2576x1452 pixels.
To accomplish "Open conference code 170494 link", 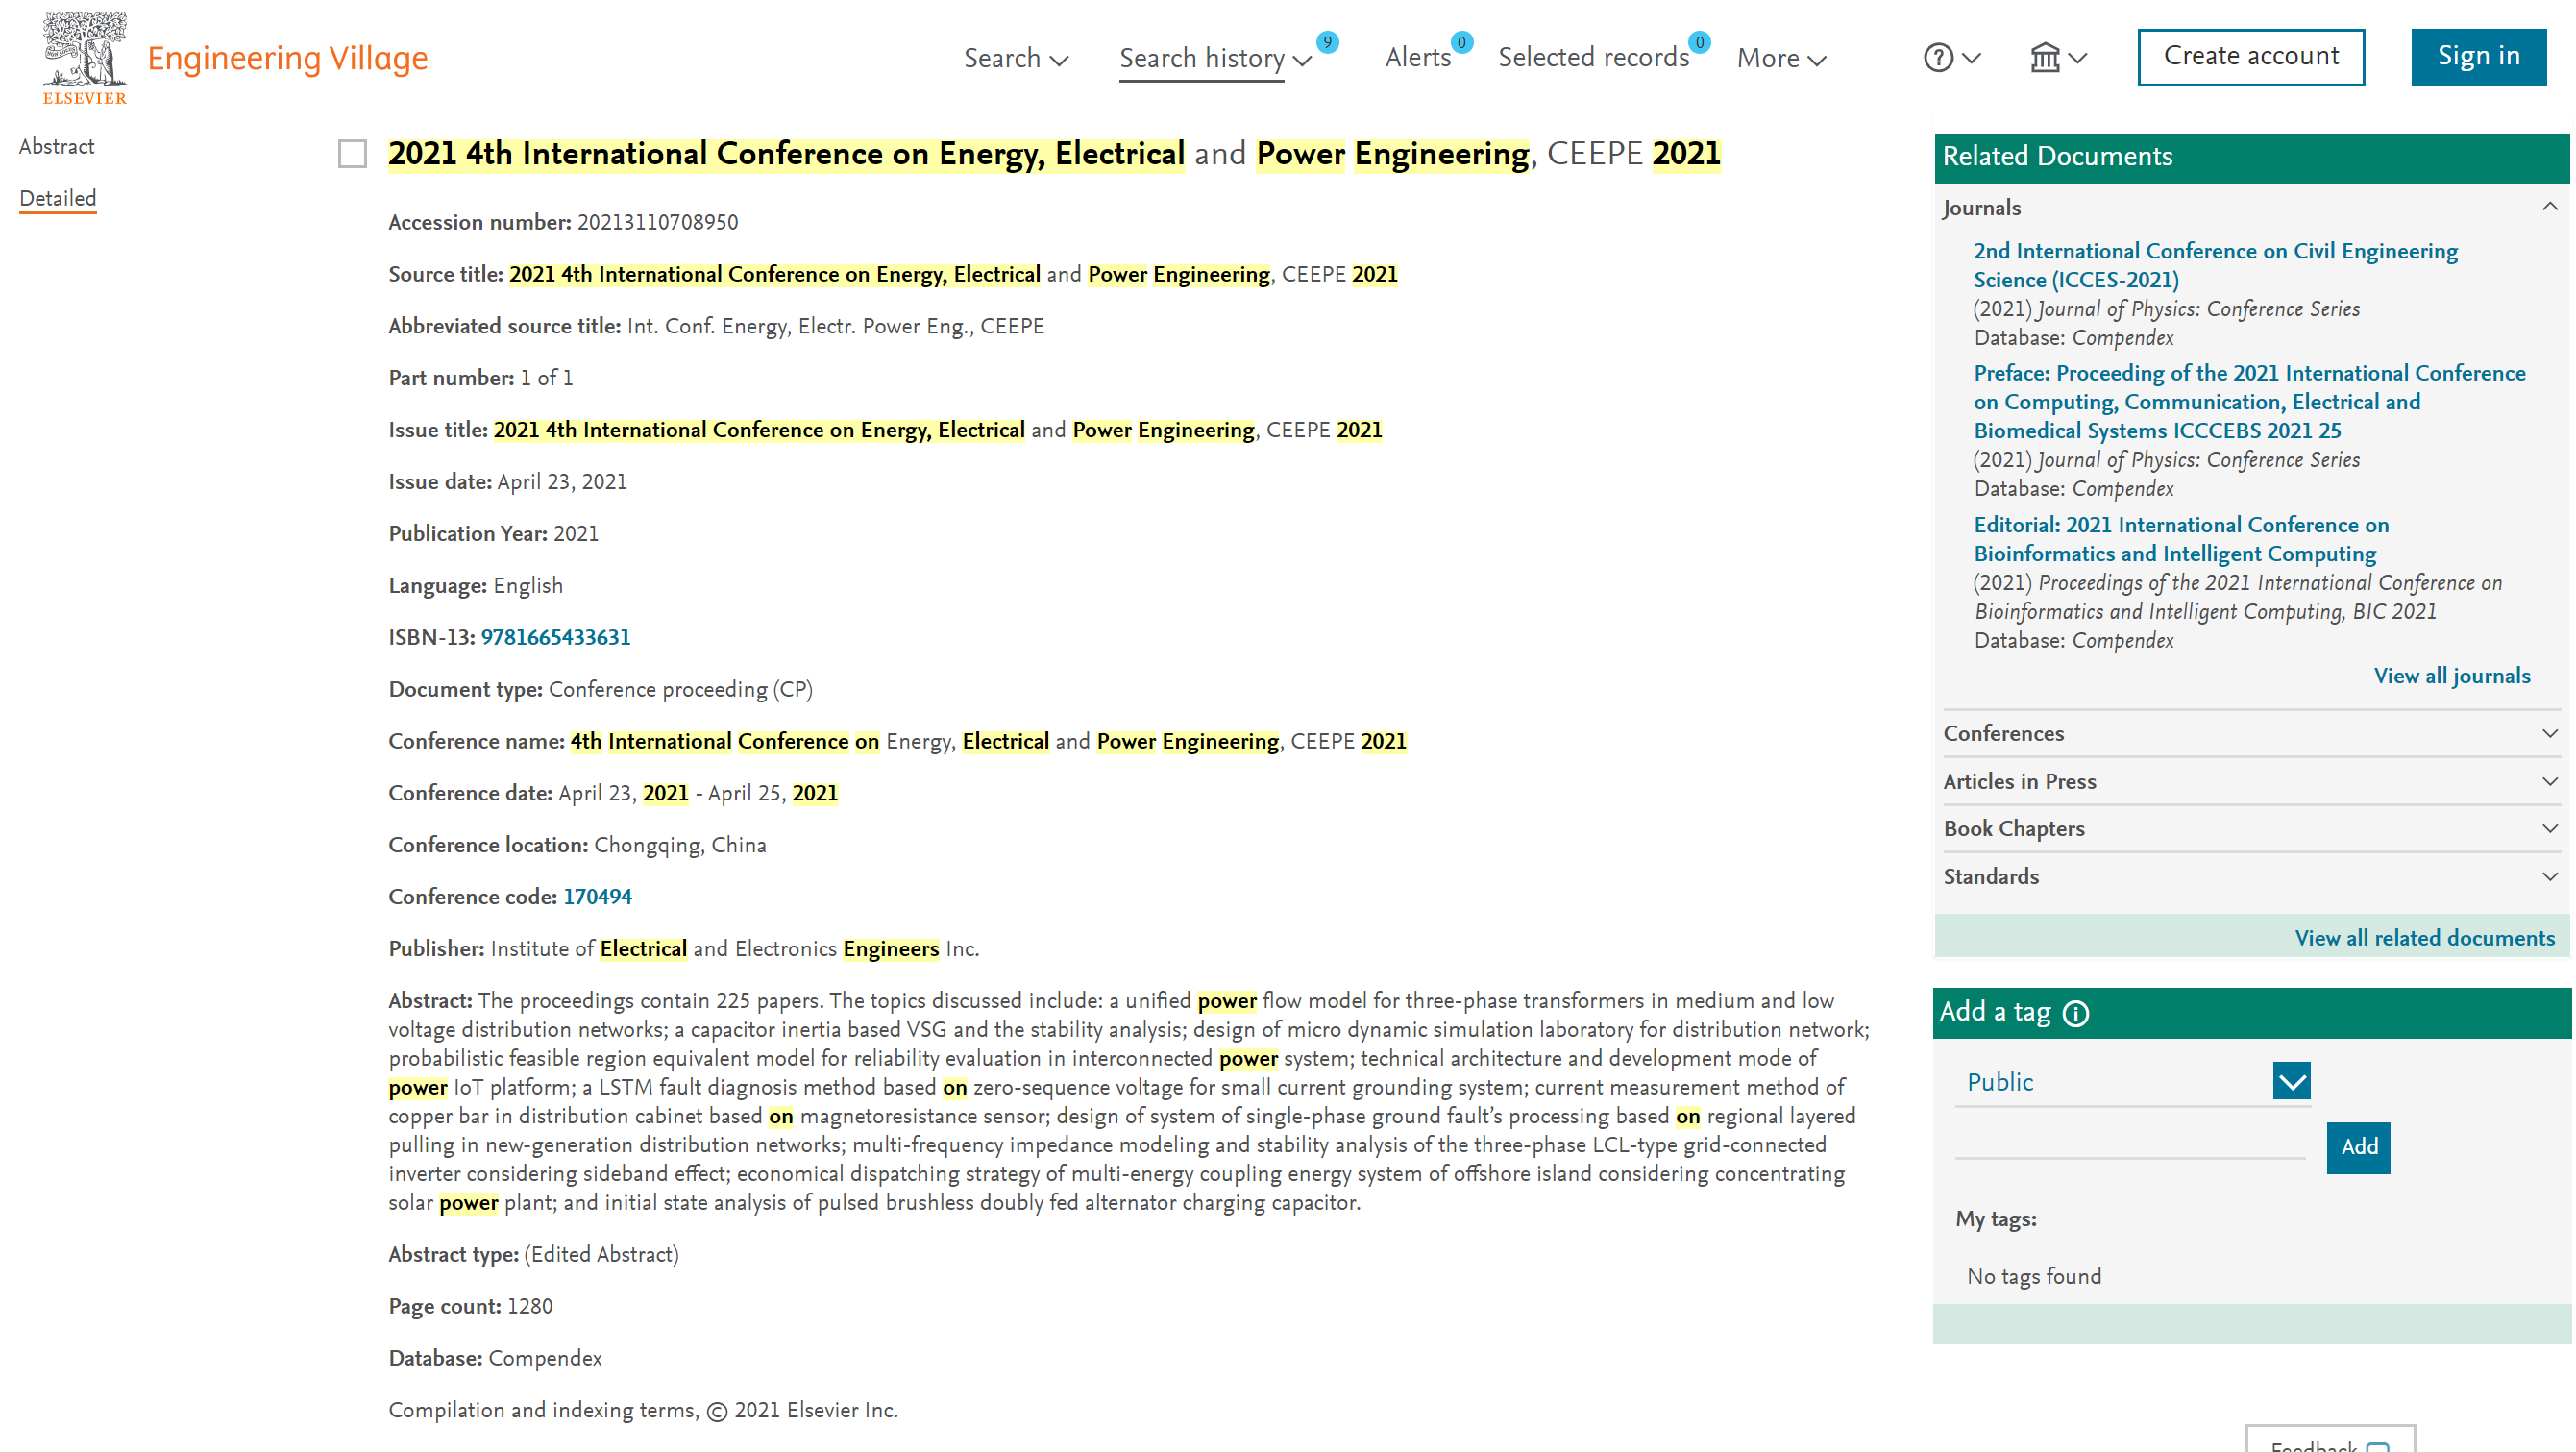I will click(x=597, y=896).
